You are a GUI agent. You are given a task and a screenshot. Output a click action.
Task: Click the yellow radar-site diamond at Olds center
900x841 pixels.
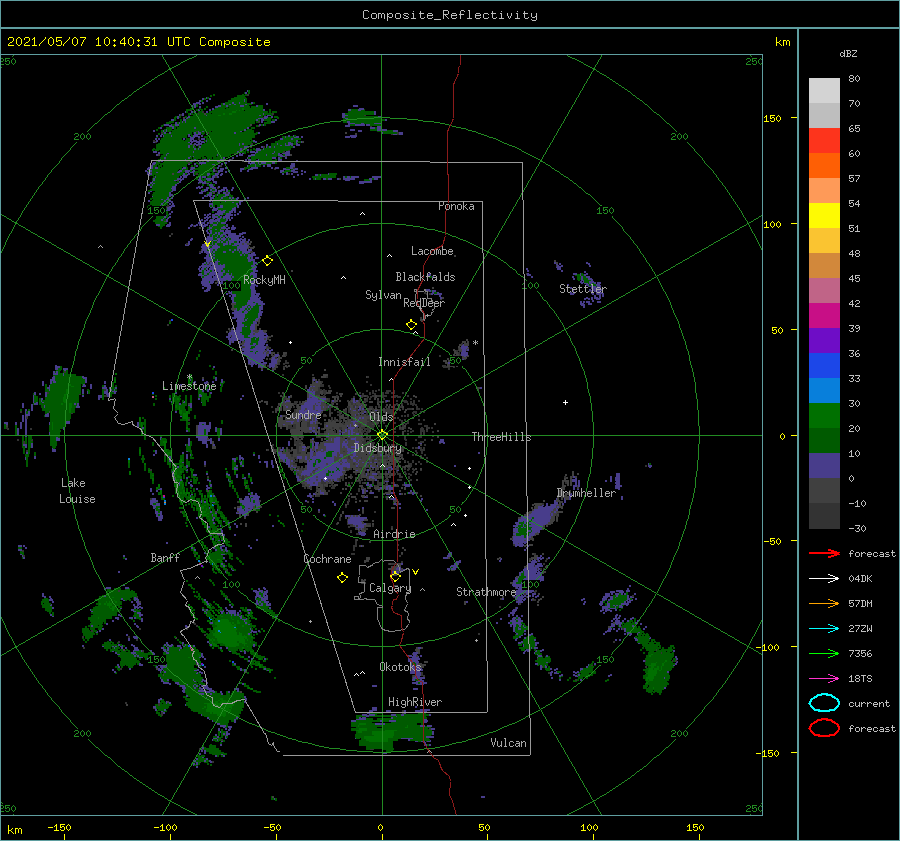382,435
